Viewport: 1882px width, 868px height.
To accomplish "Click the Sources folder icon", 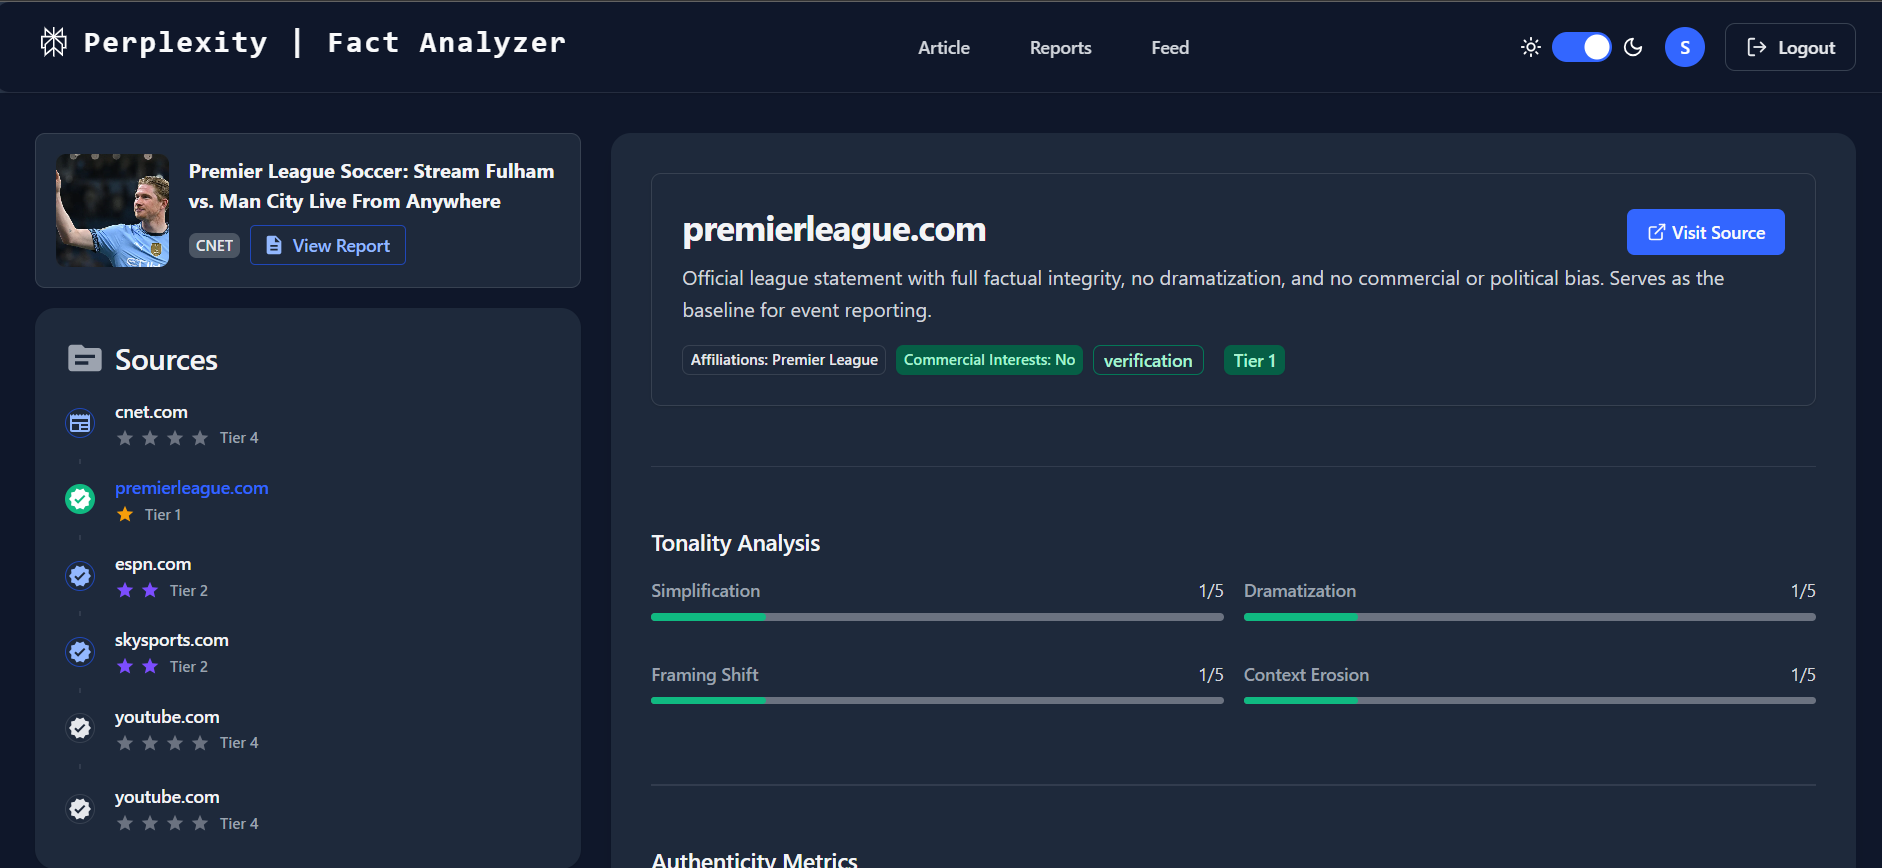I will click(84, 358).
